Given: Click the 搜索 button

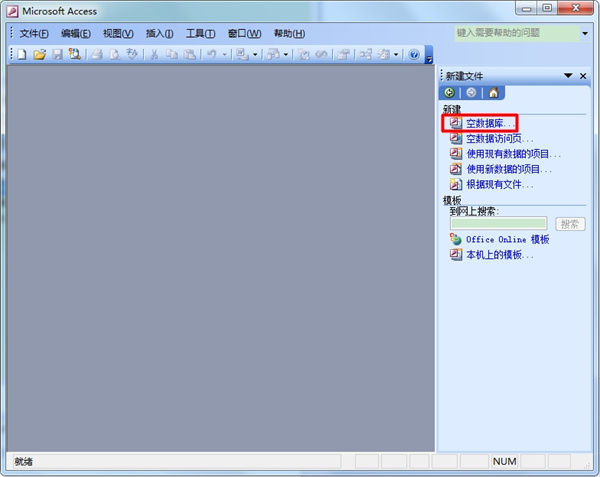Looking at the screenshot, I should (570, 224).
